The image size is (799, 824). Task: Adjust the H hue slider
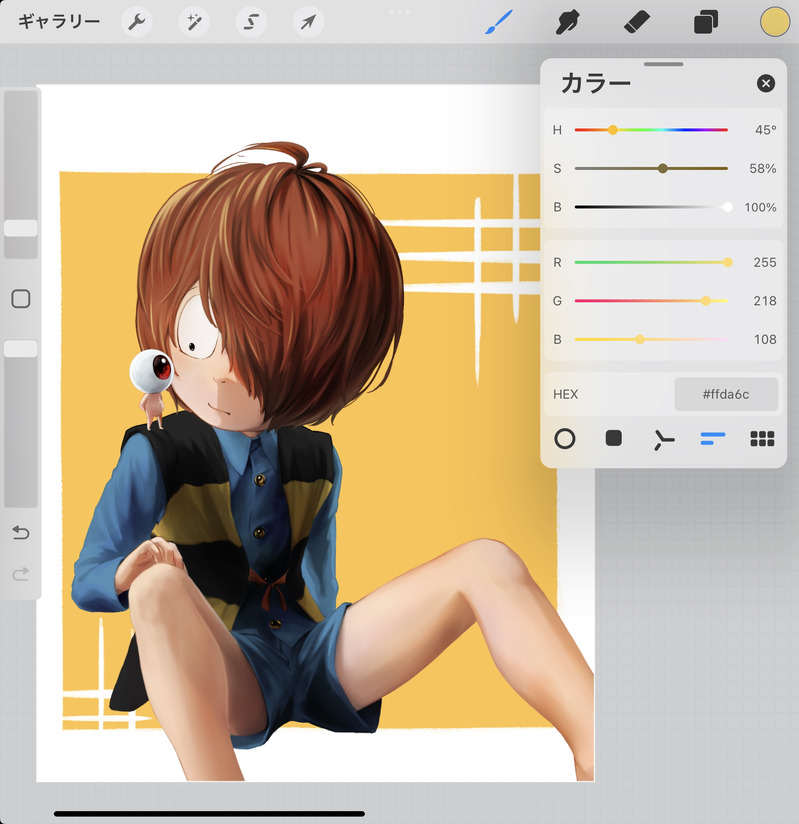[651, 130]
